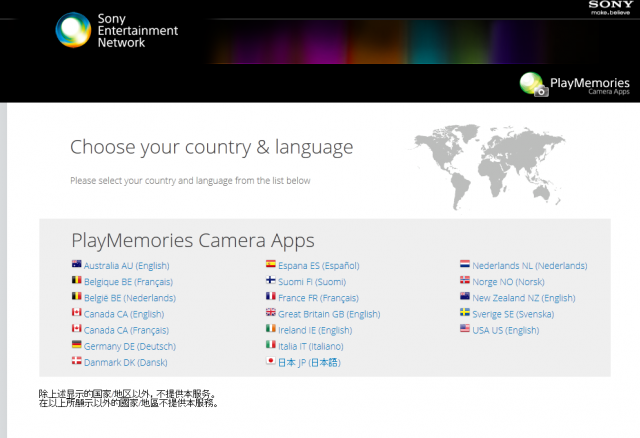Choose Germany DE (Deutsch) link
This screenshot has height=438, width=640.
[130, 347]
